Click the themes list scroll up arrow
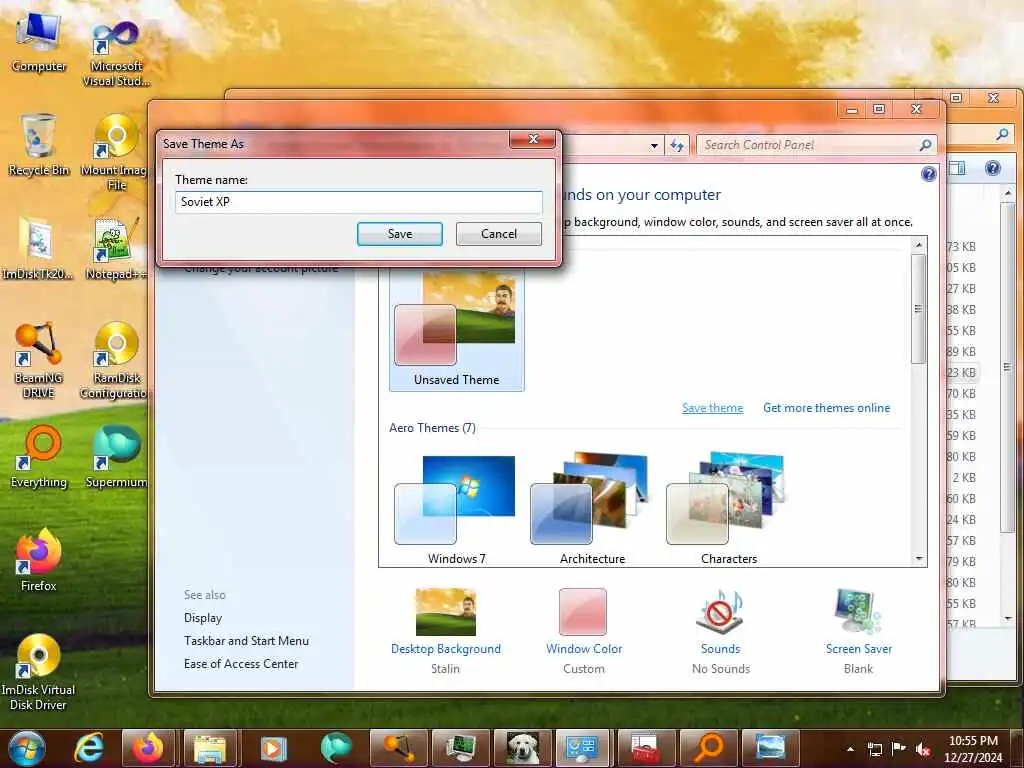Viewport: 1024px width, 768px height. point(919,245)
